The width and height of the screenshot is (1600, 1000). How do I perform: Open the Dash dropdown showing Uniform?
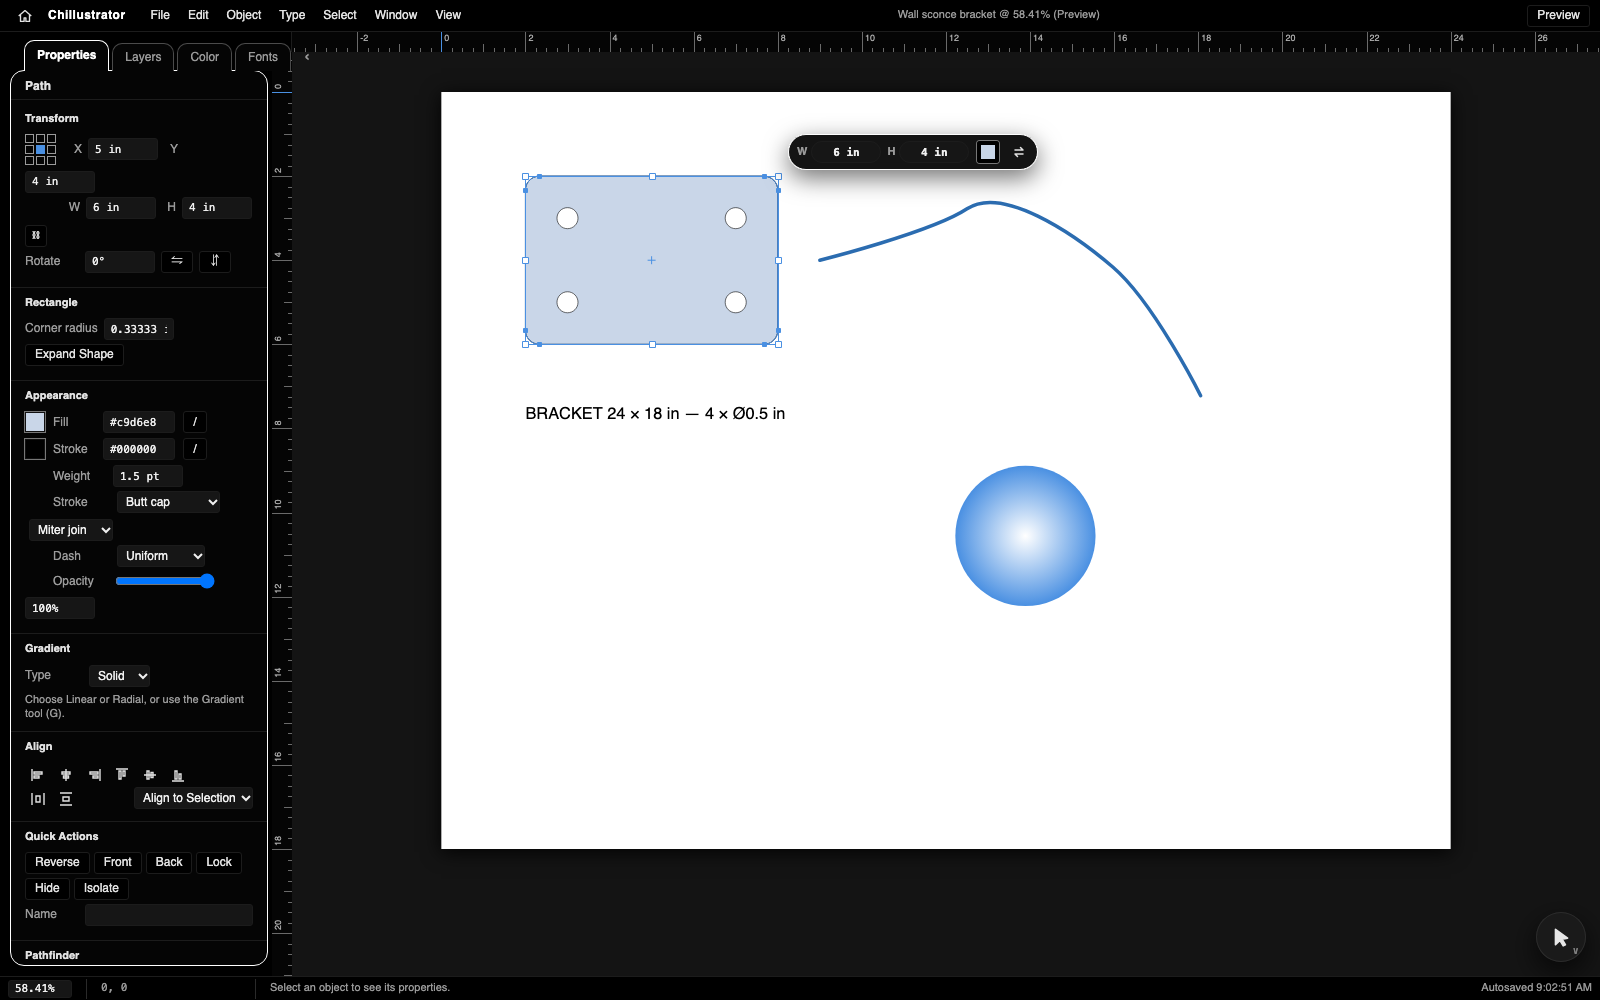[x=161, y=556]
